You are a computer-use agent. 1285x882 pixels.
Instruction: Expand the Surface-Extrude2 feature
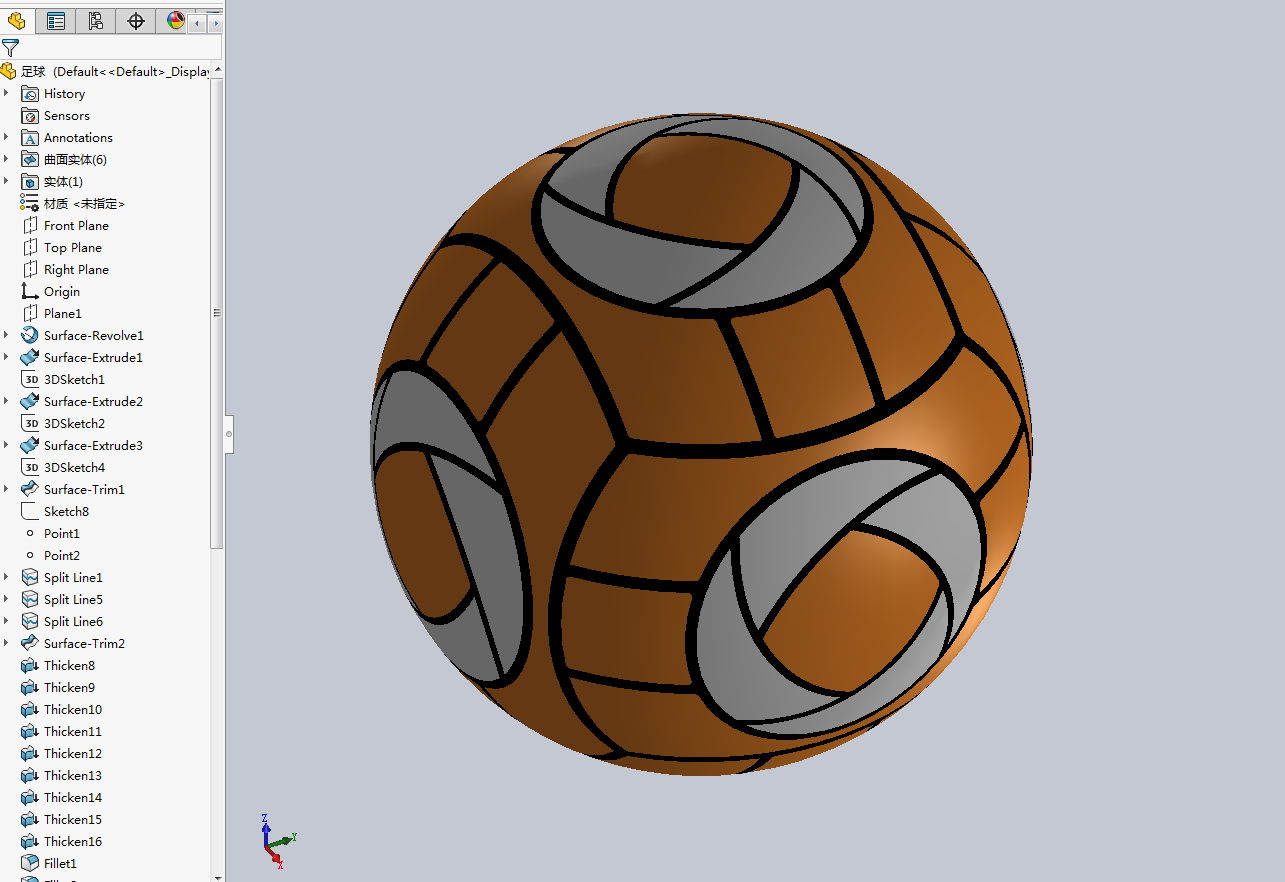click(x=6, y=401)
